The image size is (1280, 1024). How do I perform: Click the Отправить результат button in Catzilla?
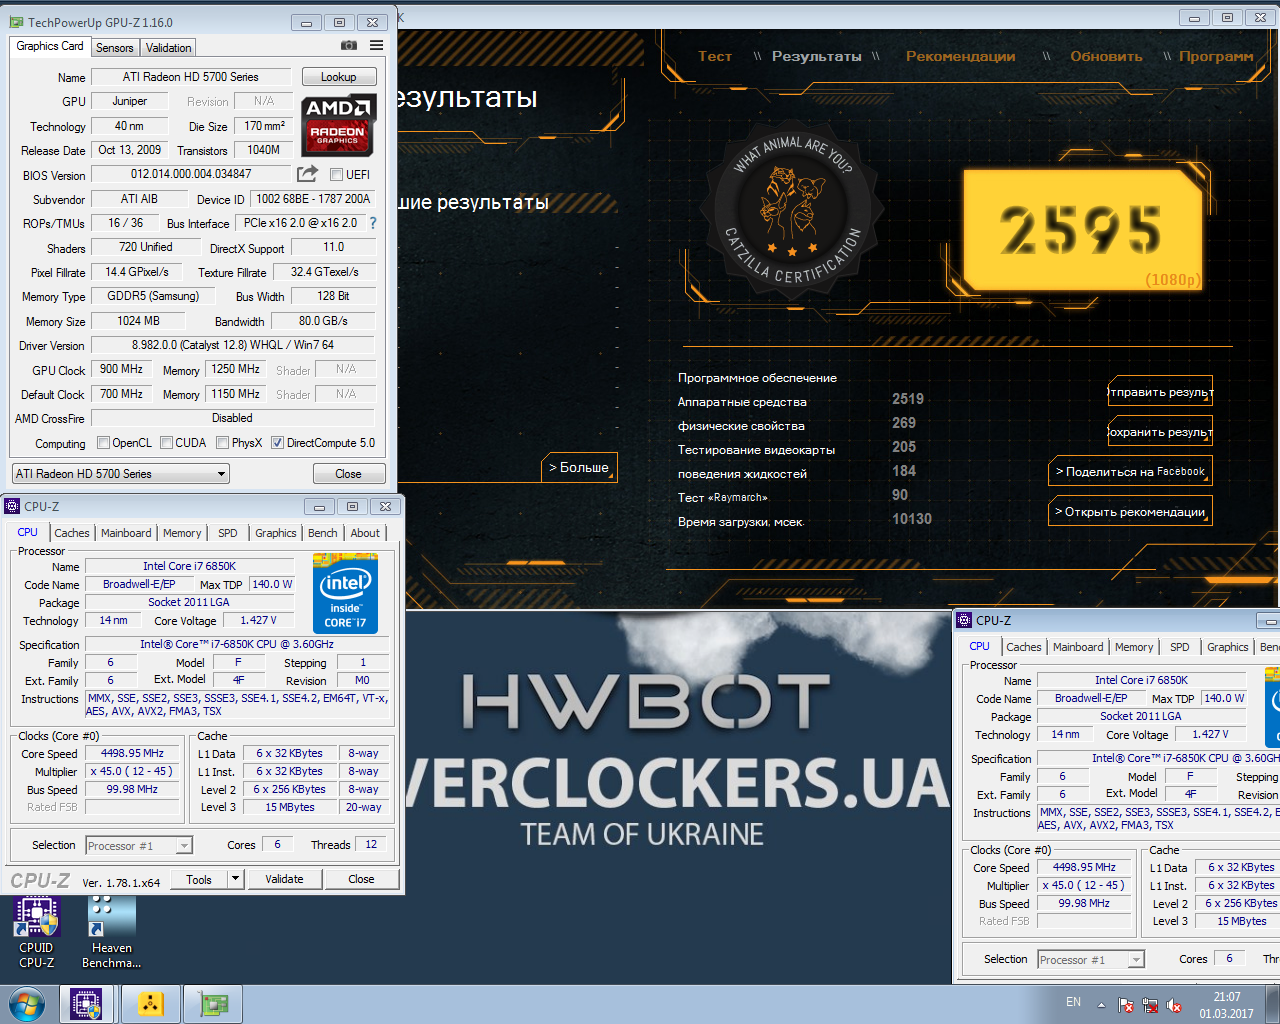point(1160,391)
